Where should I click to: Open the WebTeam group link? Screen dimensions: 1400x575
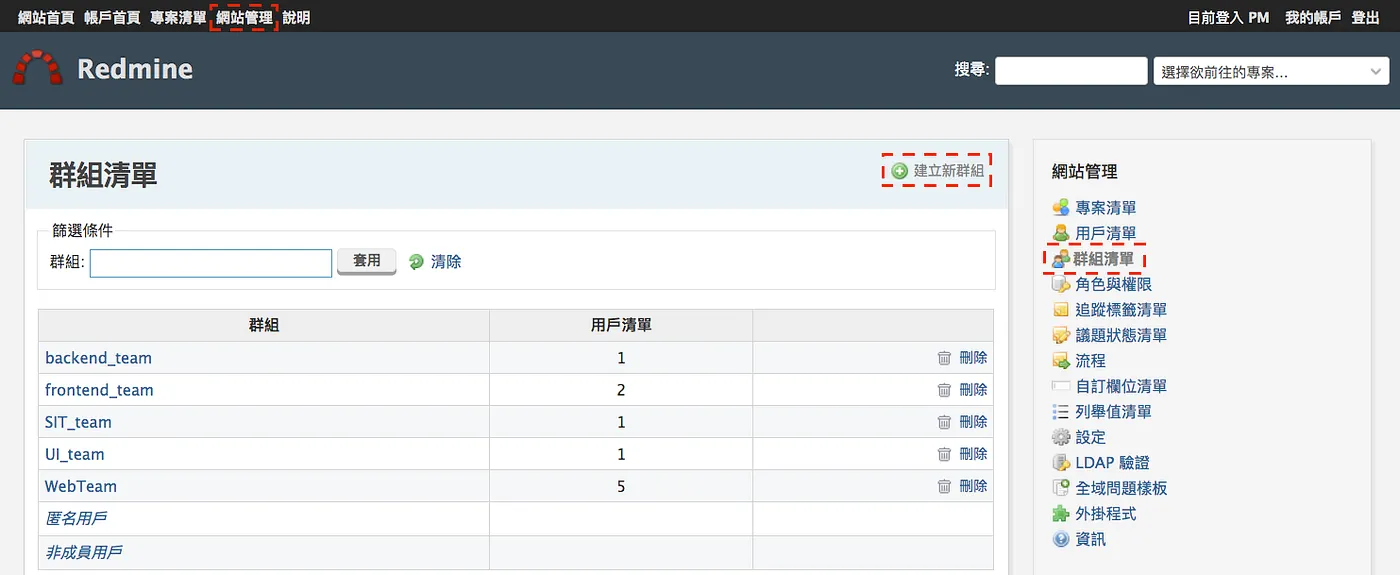(x=81, y=486)
